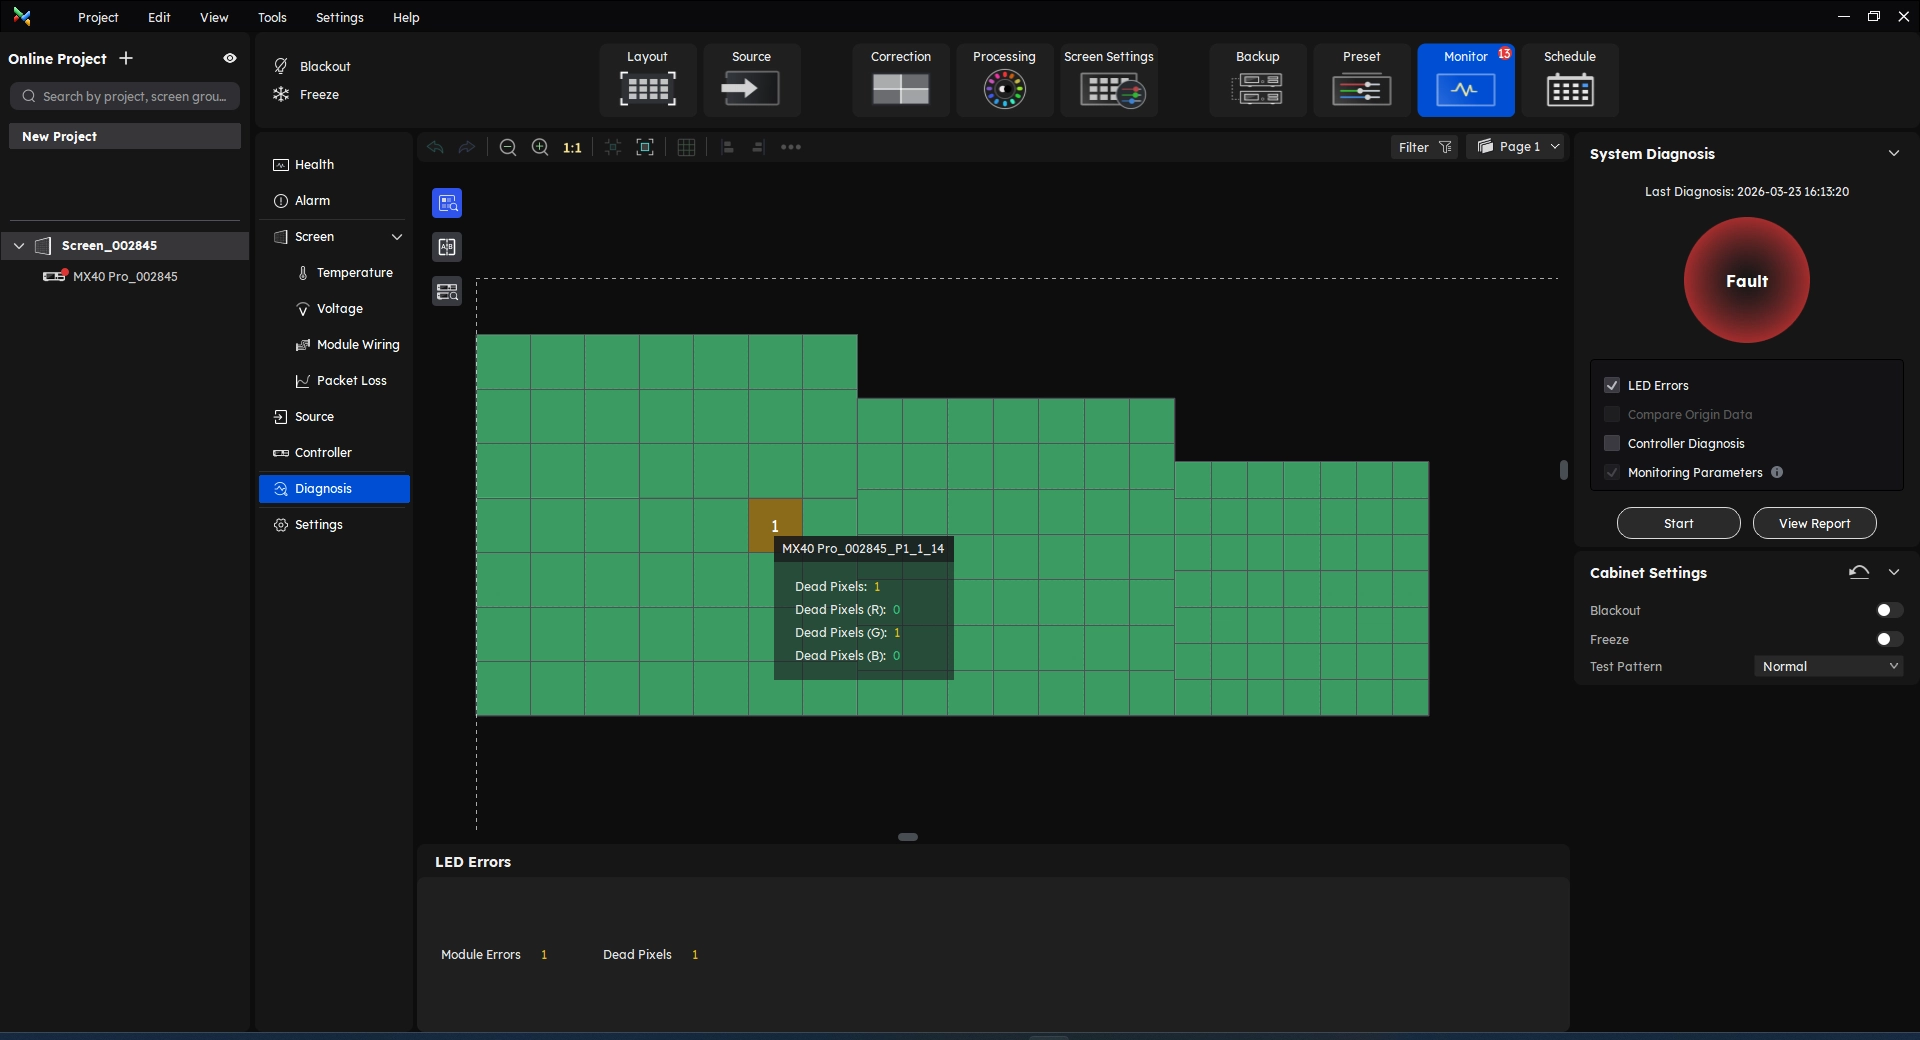The height and width of the screenshot is (1040, 1920).
Task: Enable the Controller Diagnosis checkbox
Action: 1611,443
